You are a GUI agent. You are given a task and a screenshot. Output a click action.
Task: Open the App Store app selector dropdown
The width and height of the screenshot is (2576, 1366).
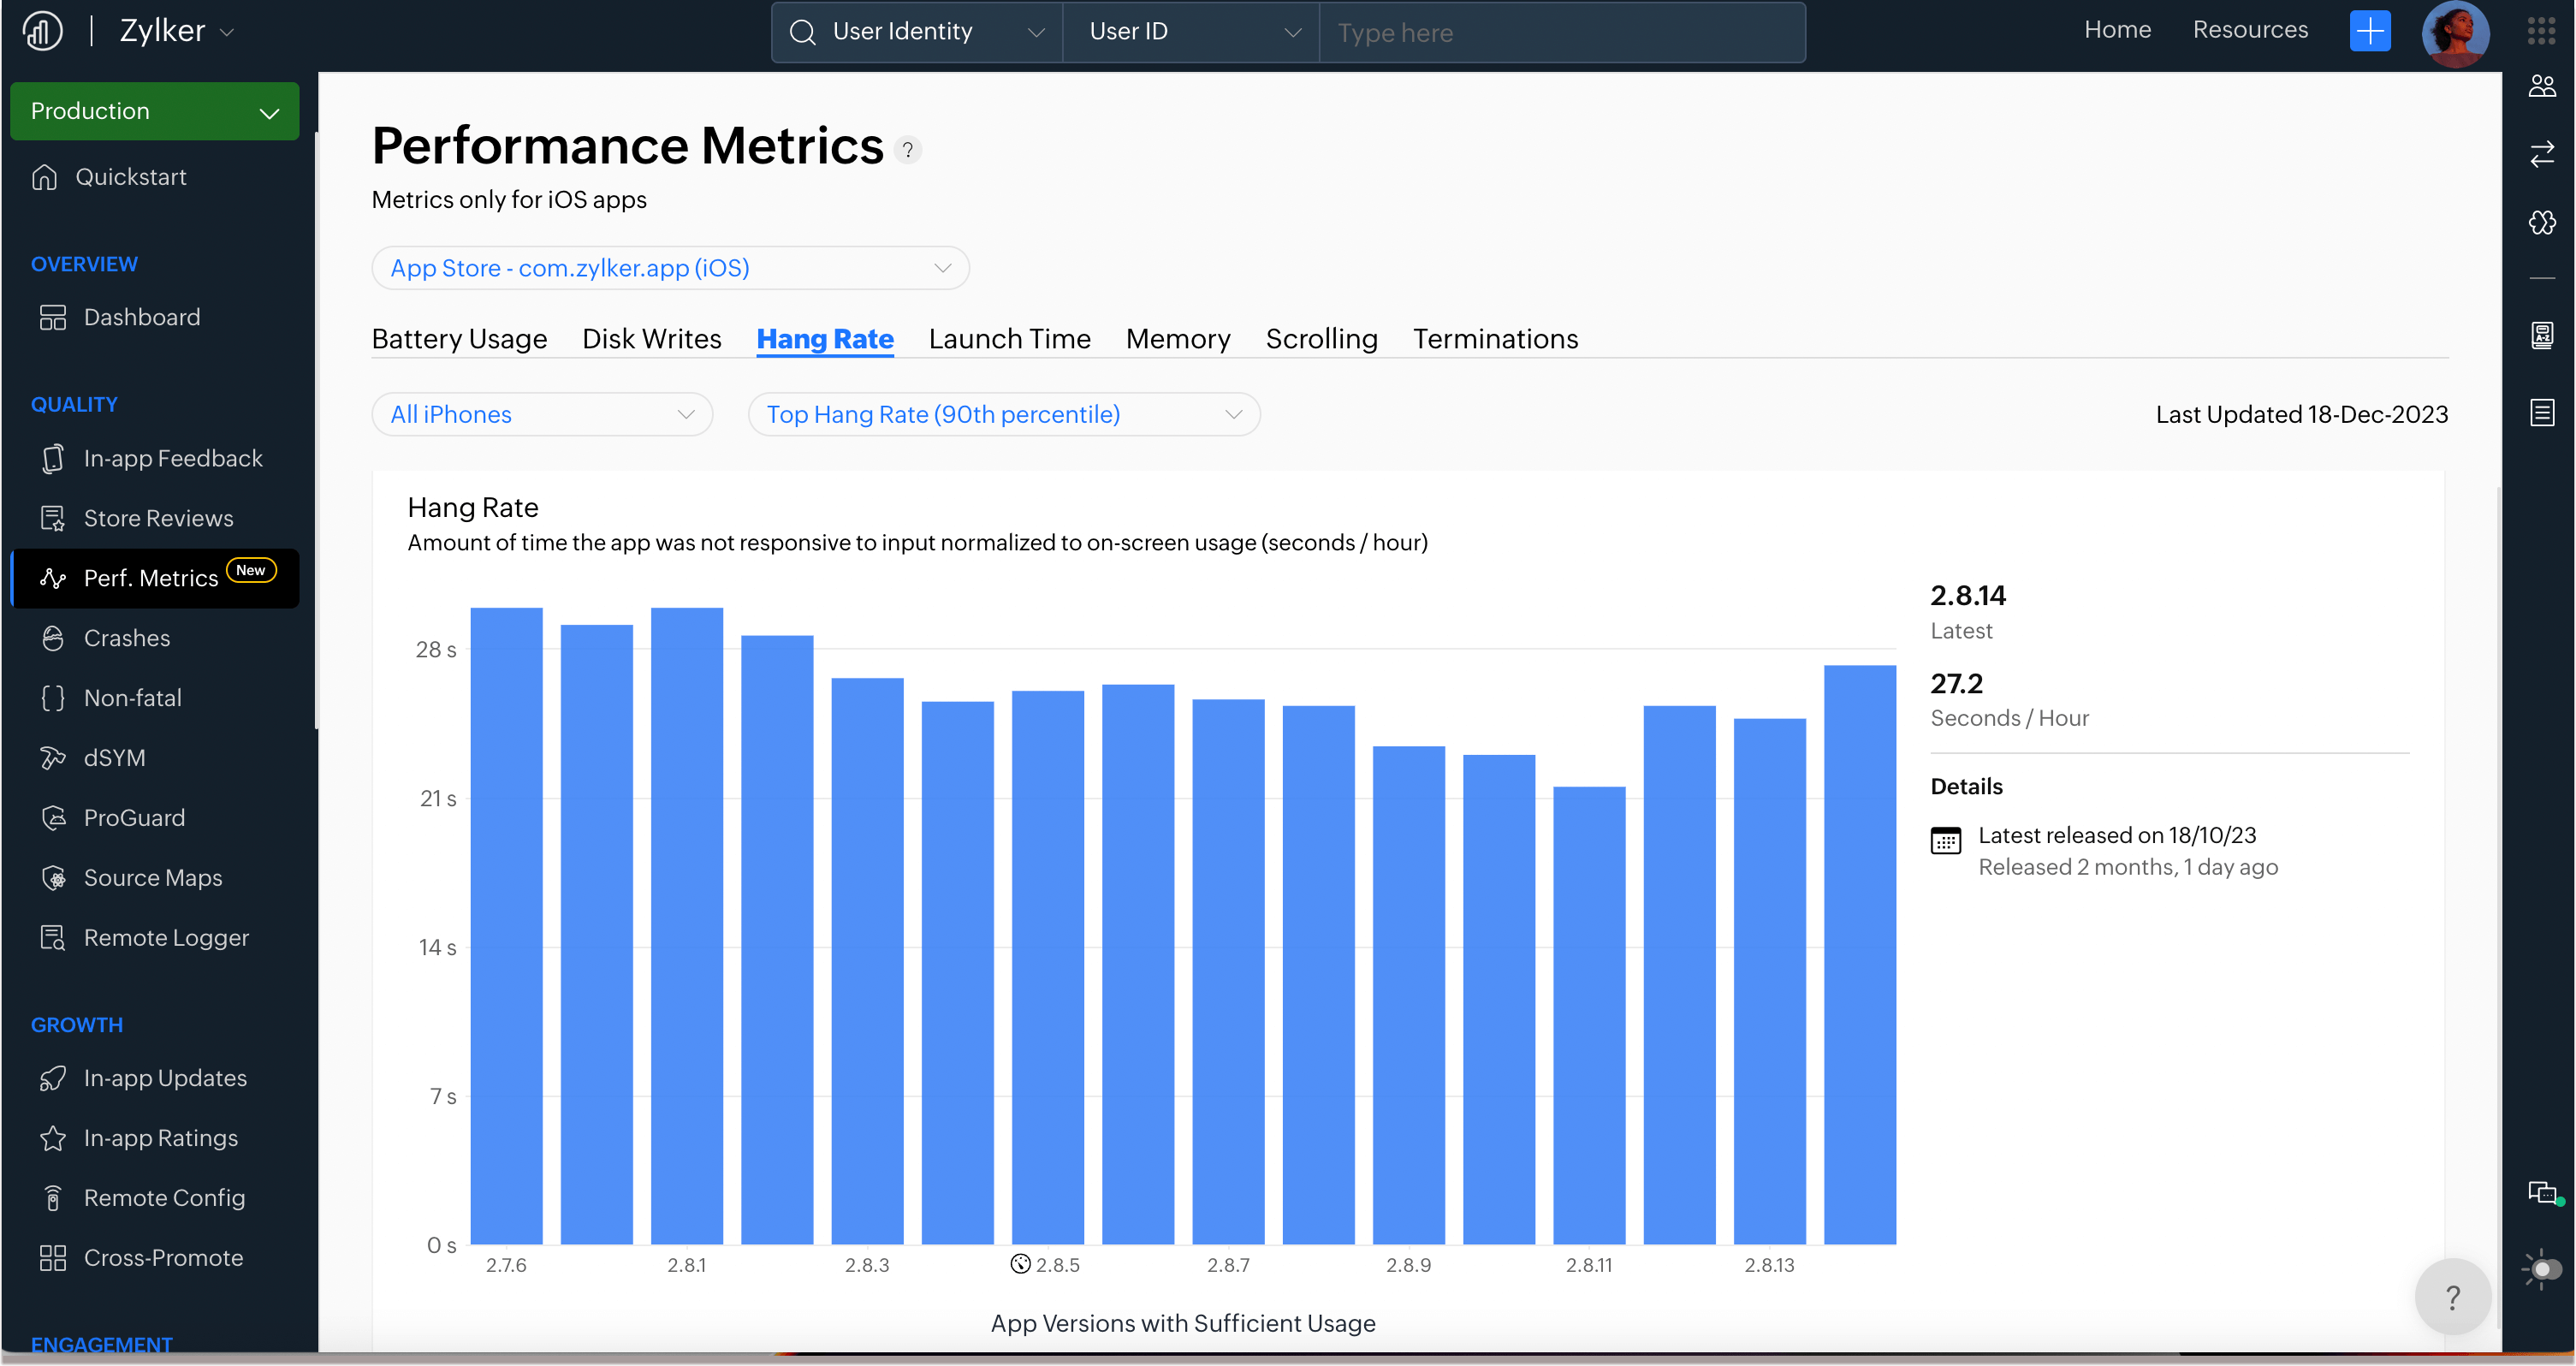(669, 268)
